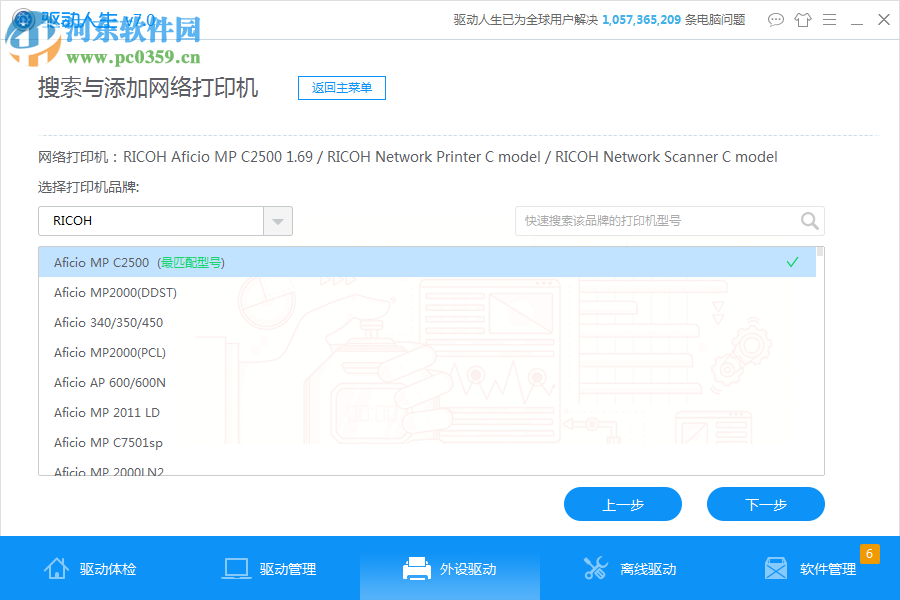This screenshot has height=600, width=900.
Task: Open the printer brand dropdown arrow
Action: point(277,221)
